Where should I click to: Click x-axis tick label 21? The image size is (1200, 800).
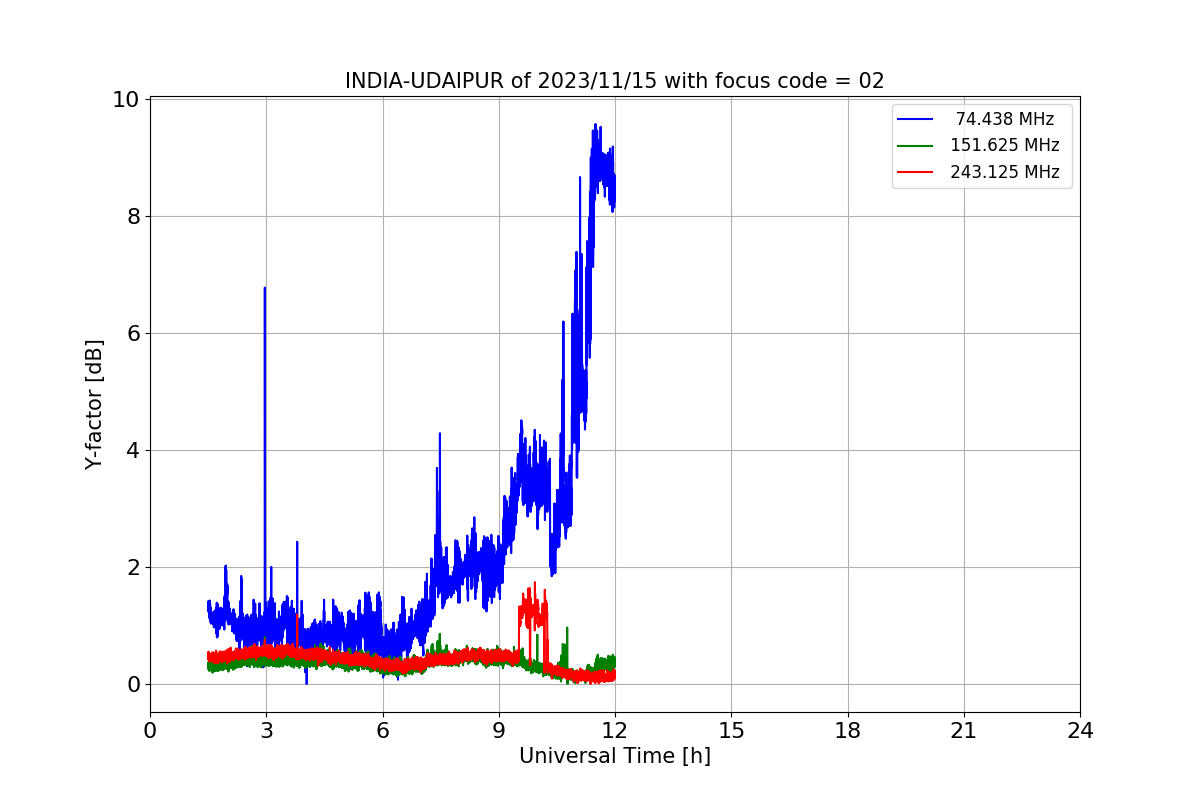964,731
